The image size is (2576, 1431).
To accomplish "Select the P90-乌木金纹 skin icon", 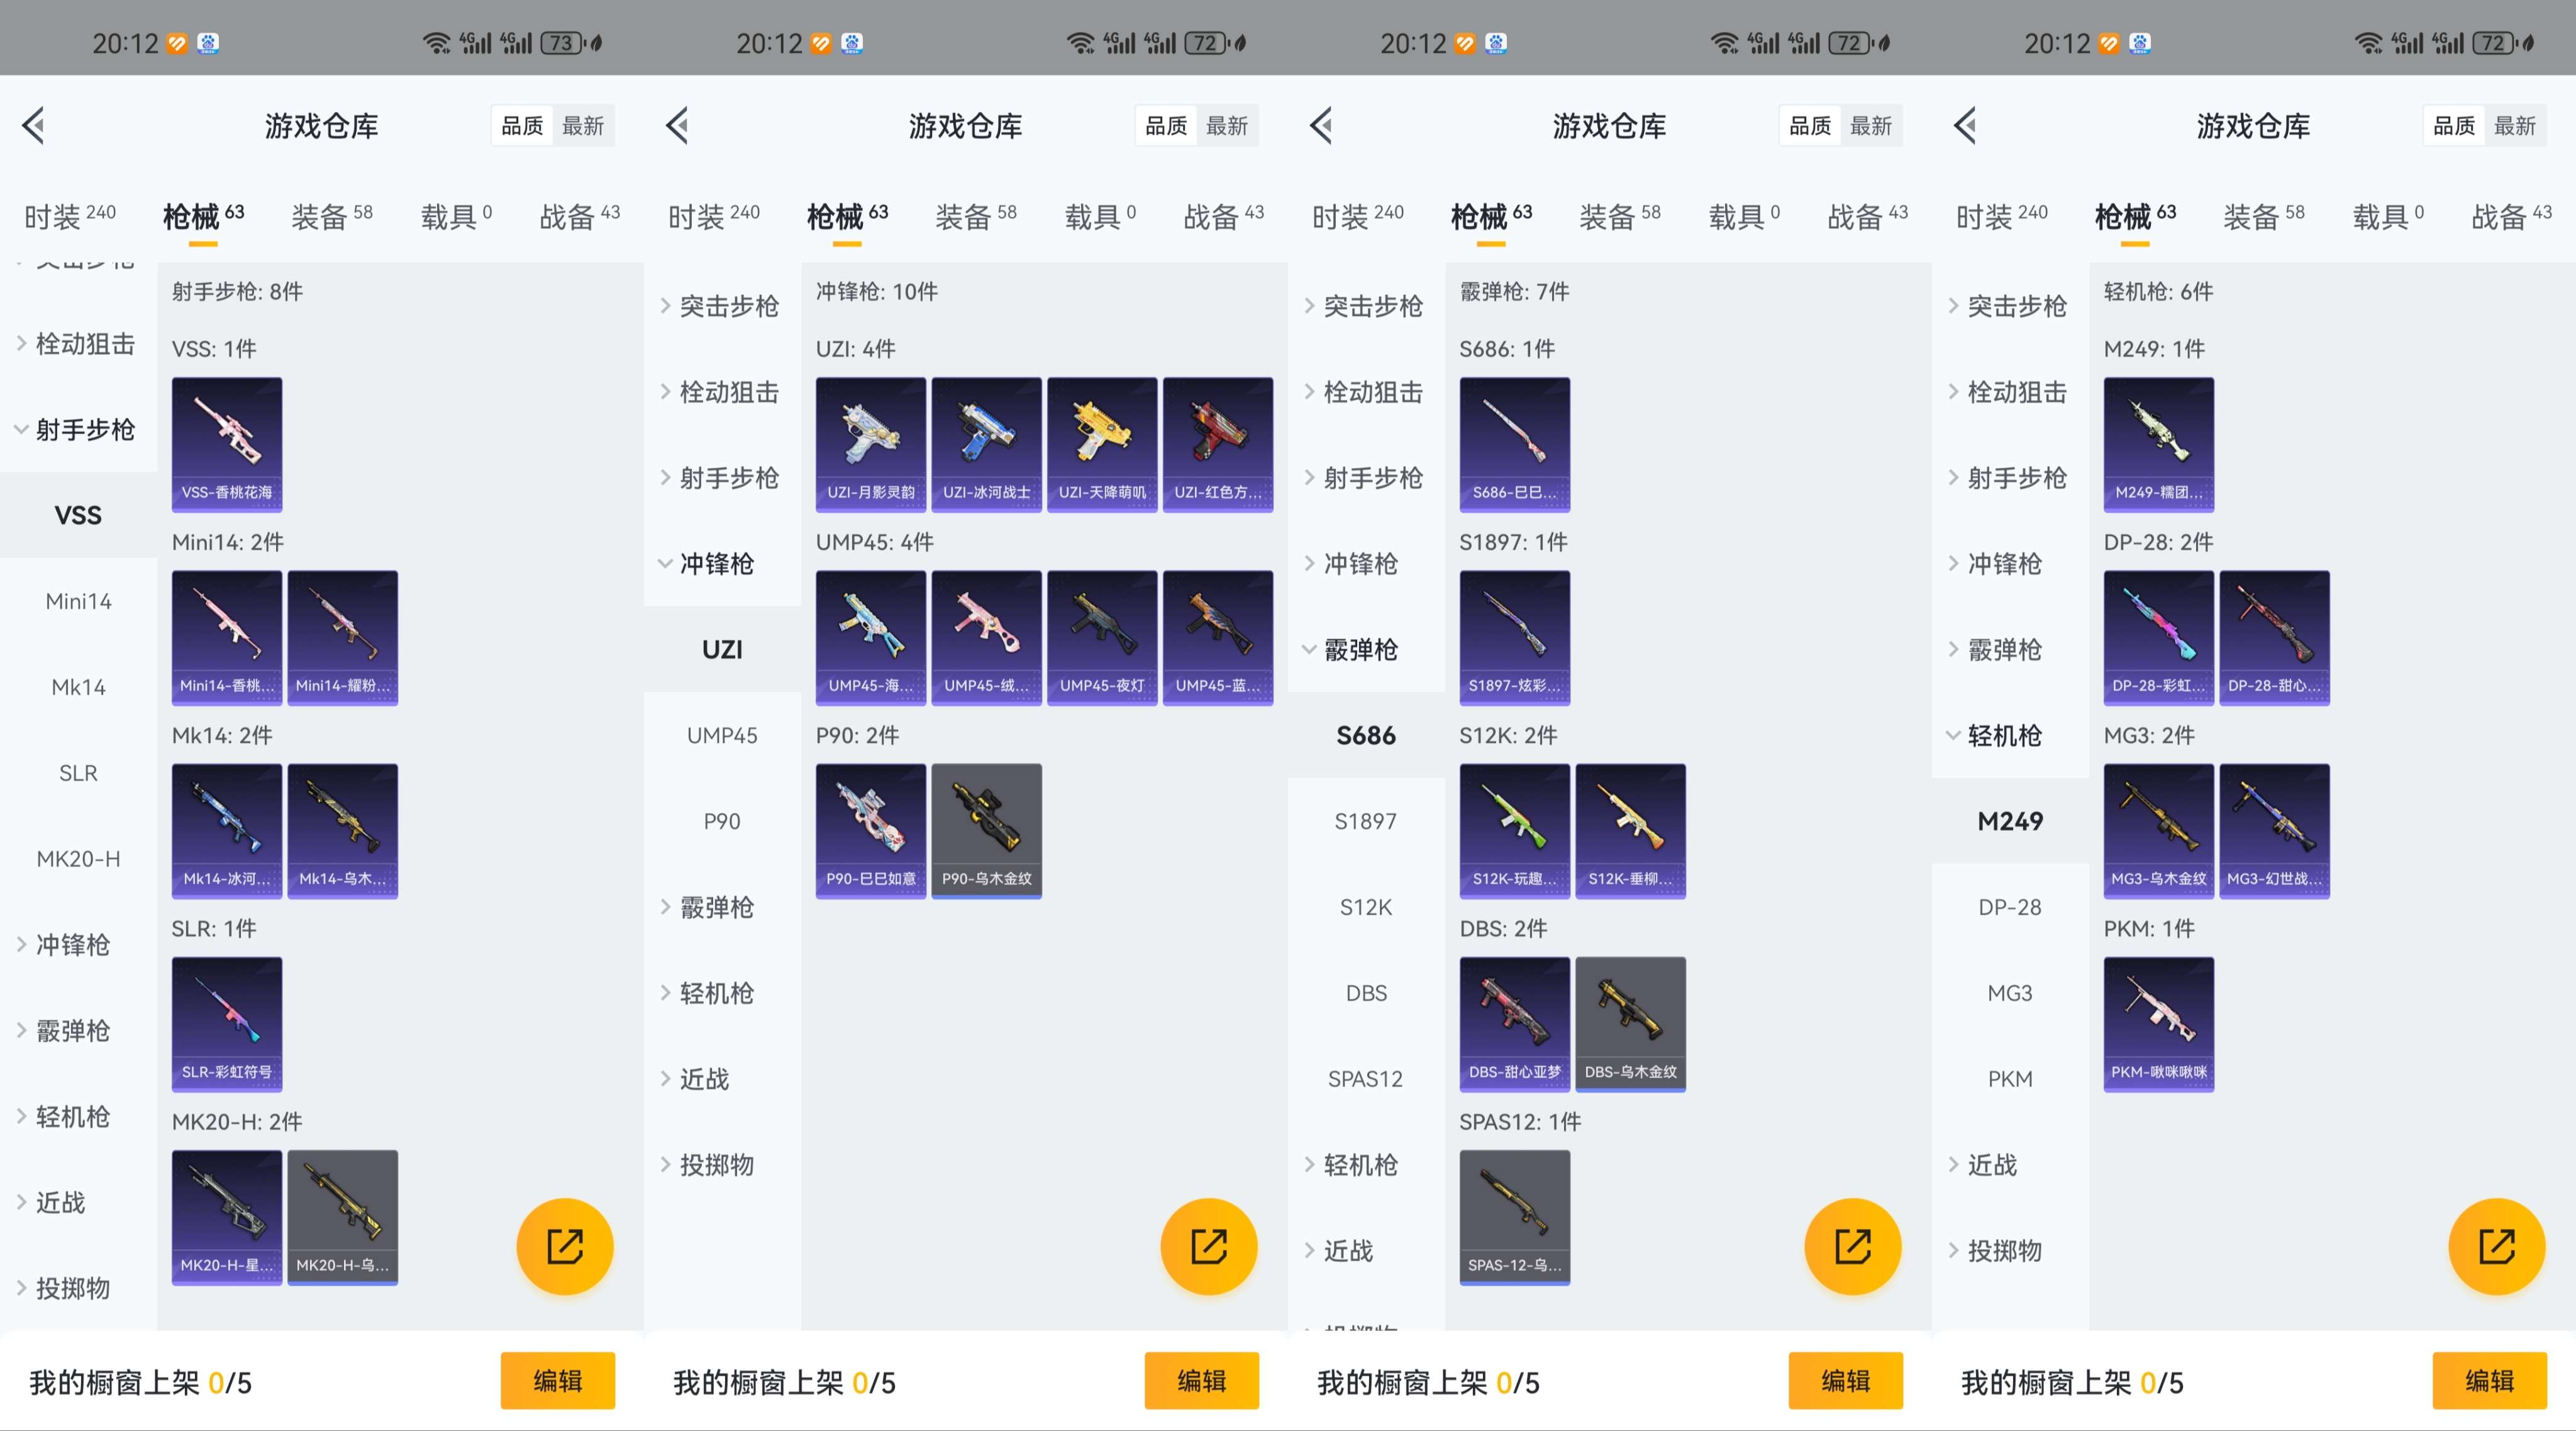I will click(x=987, y=831).
